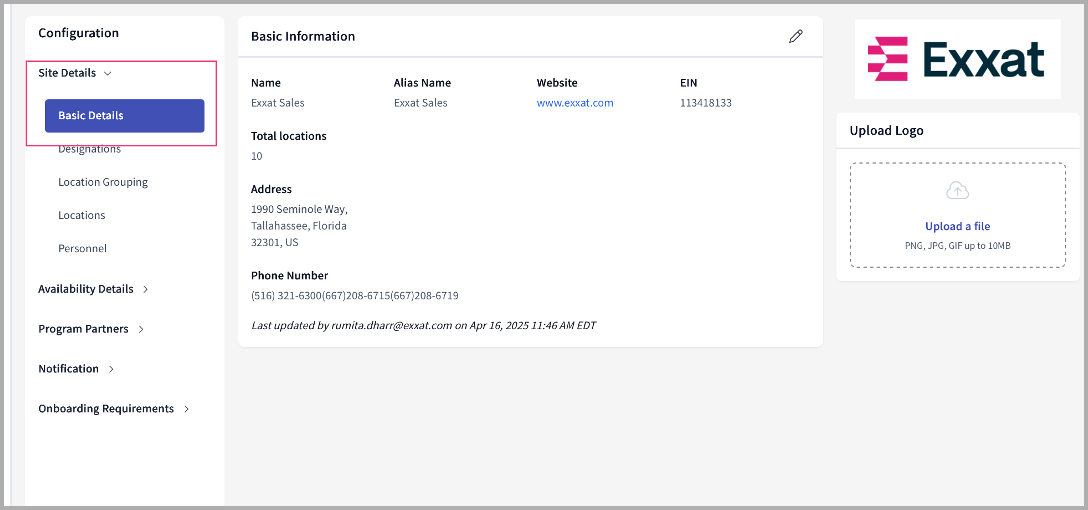The height and width of the screenshot is (510, 1088).
Task: Click the EIN number 113418133
Action: point(705,103)
